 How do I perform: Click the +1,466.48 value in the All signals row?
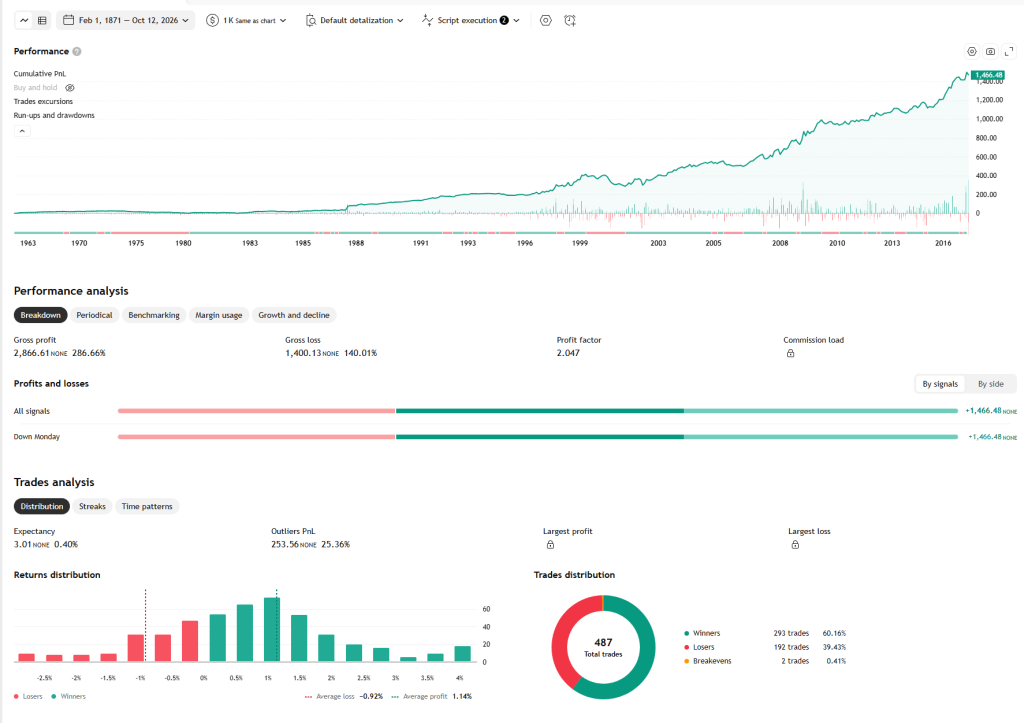pos(991,411)
